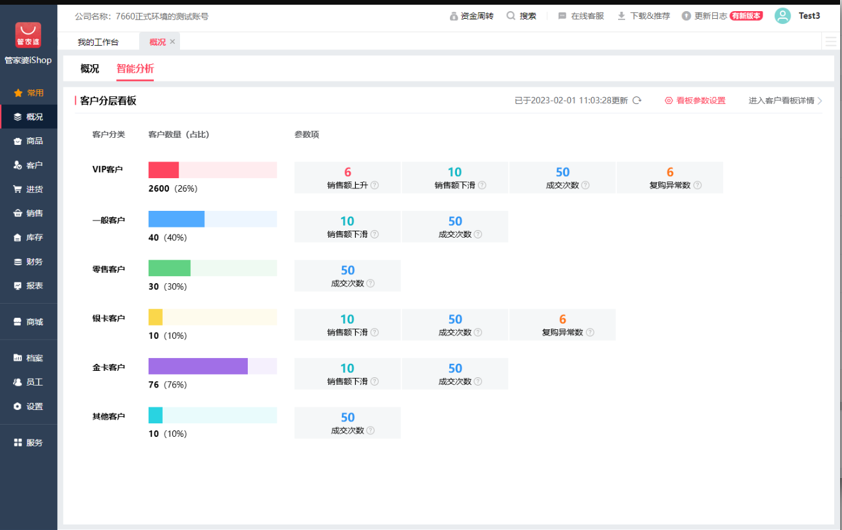Image resolution: width=842 pixels, height=530 pixels.
Task: Open 在线客服 chat in header
Action: click(x=581, y=16)
